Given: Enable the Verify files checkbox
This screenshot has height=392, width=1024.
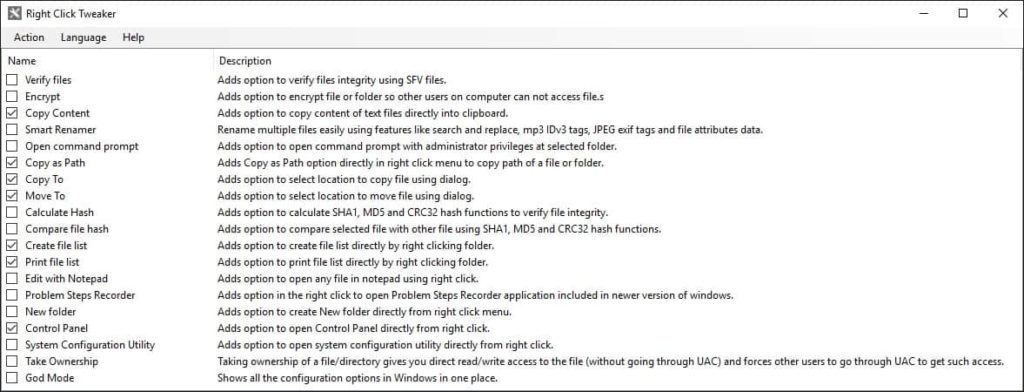Looking at the screenshot, I should (x=12, y=80).
